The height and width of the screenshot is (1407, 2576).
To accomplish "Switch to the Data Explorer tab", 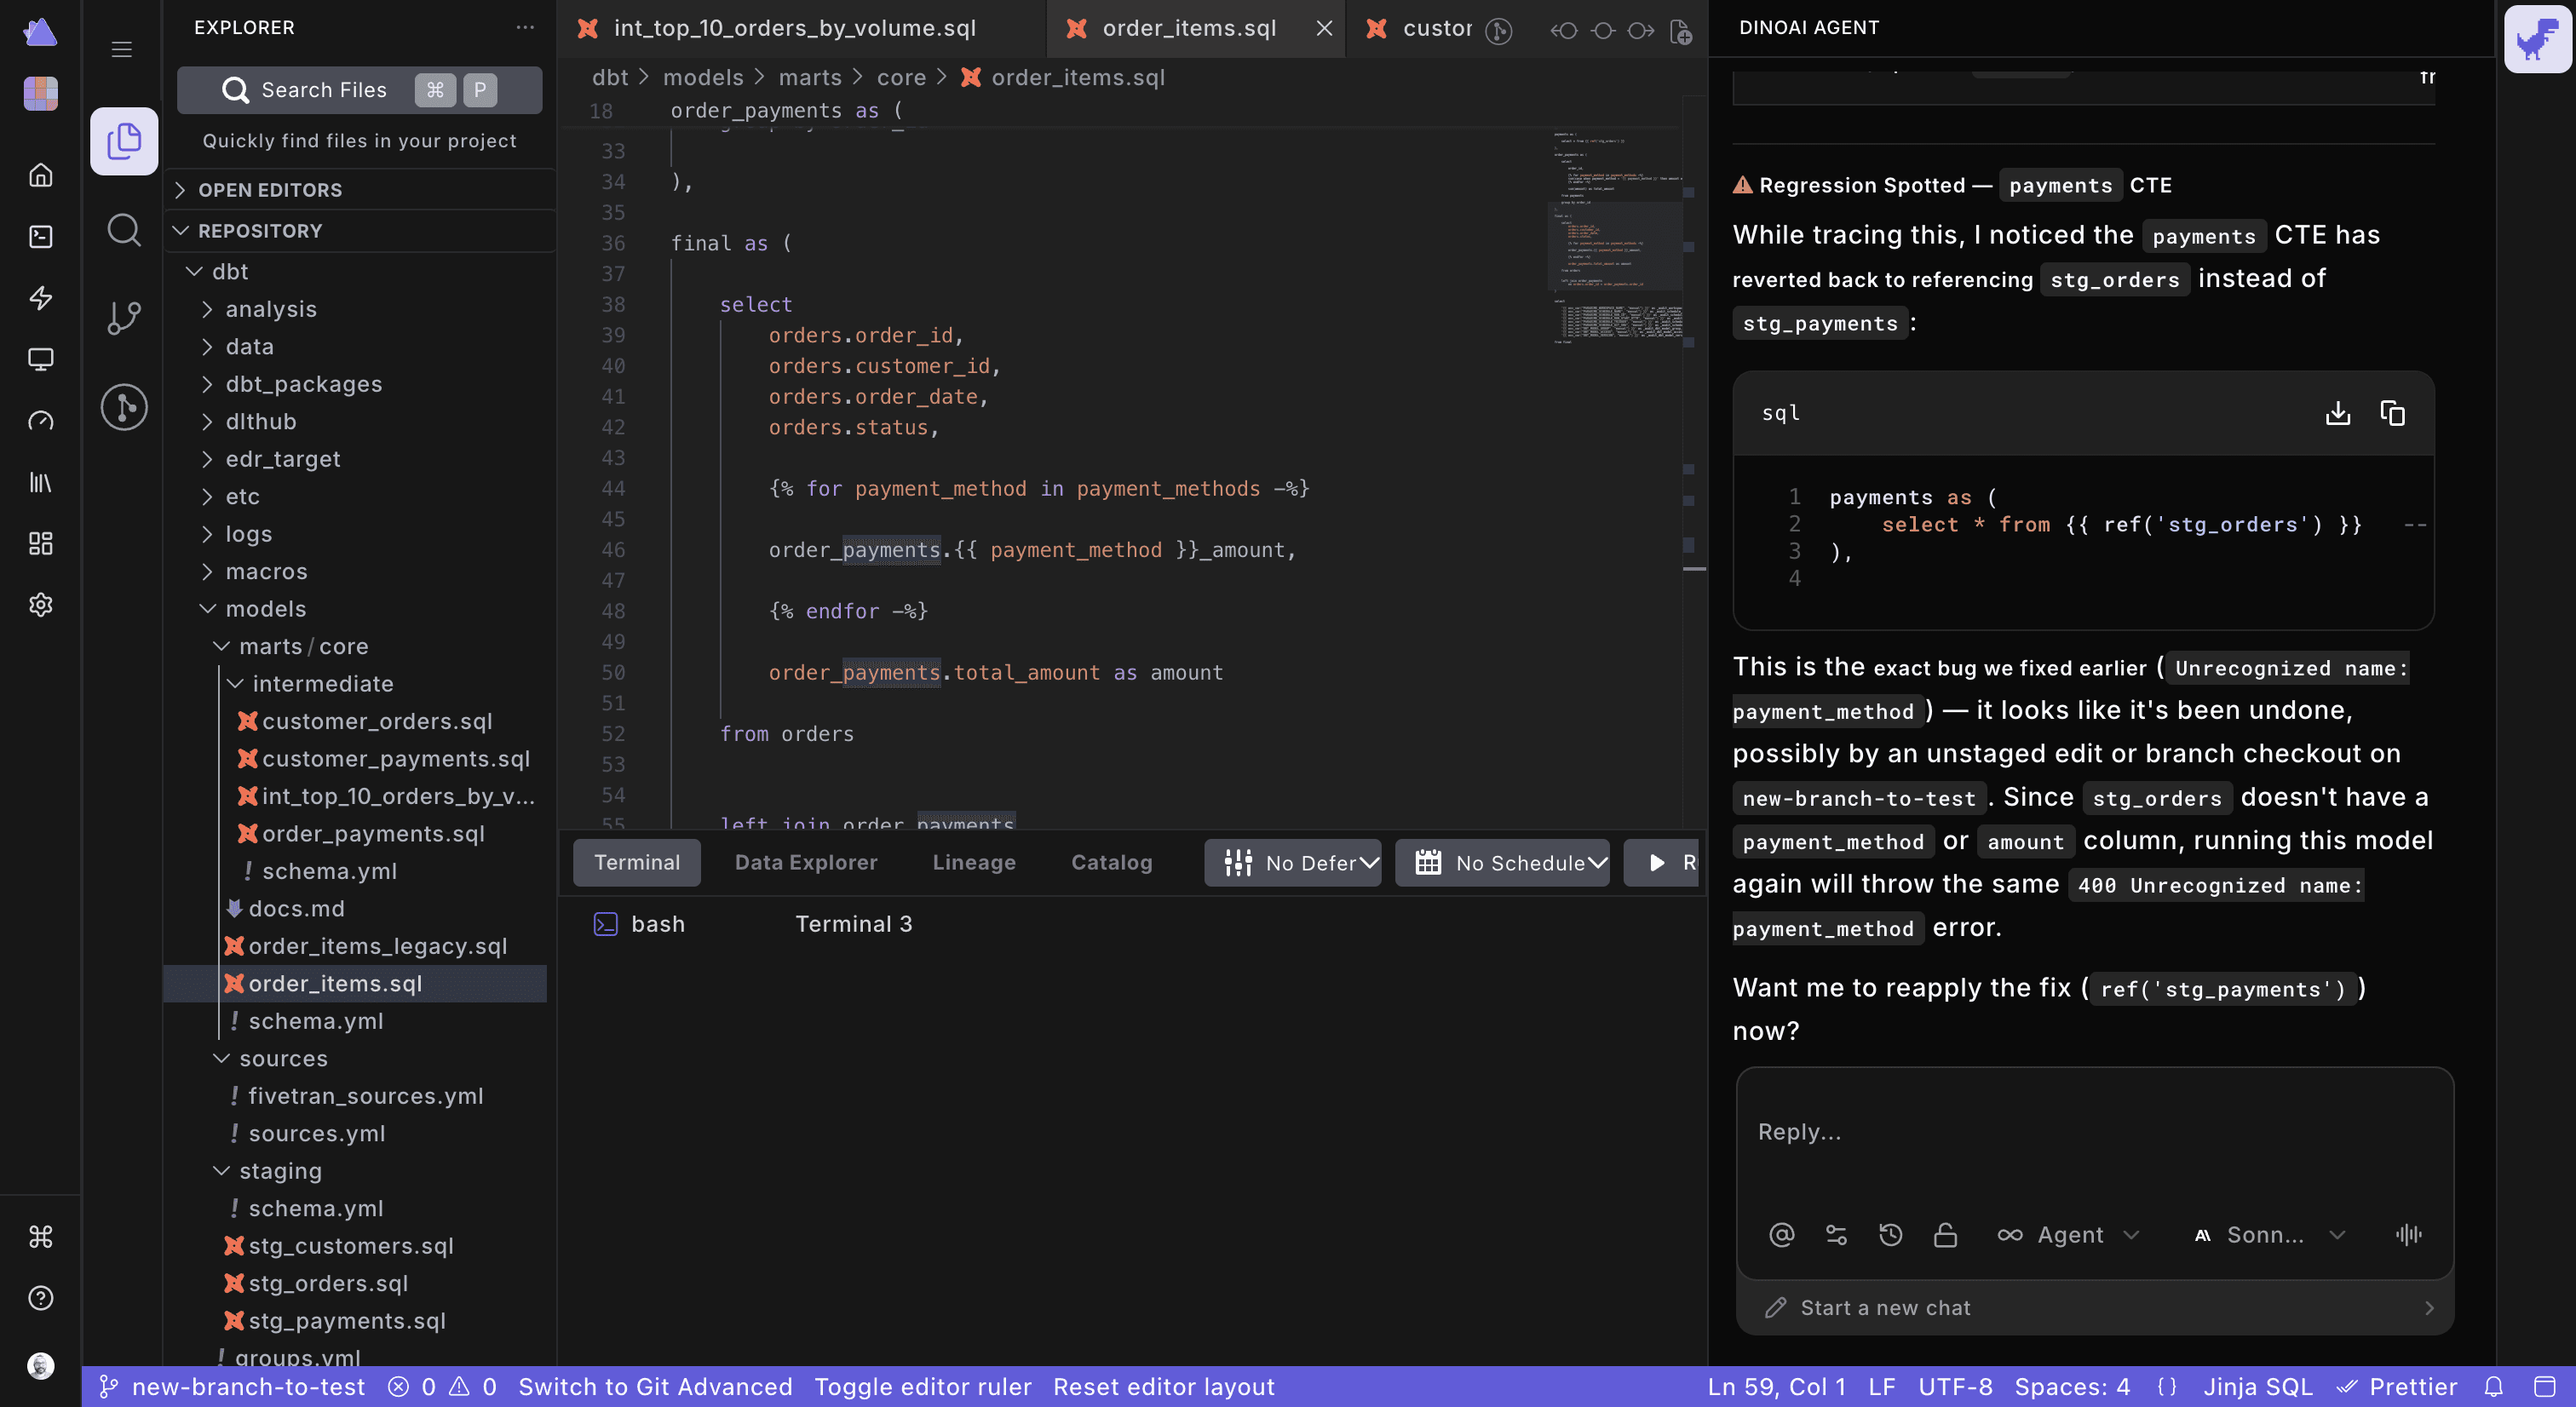I will [806, 863].
